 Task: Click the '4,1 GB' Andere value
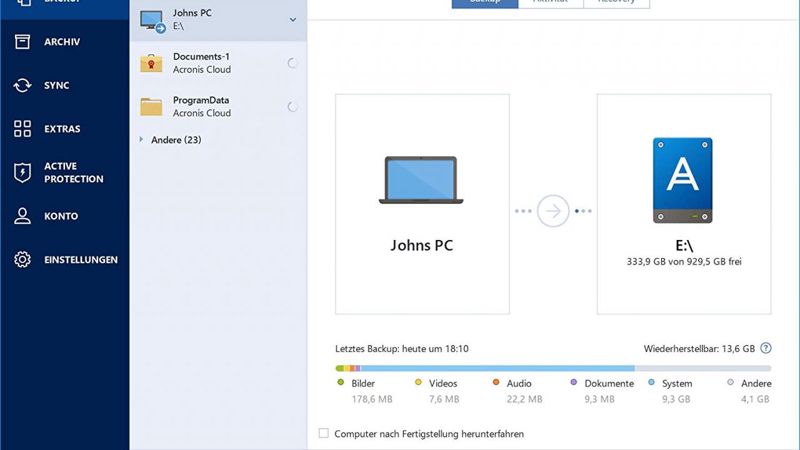(x=755, y=399)
